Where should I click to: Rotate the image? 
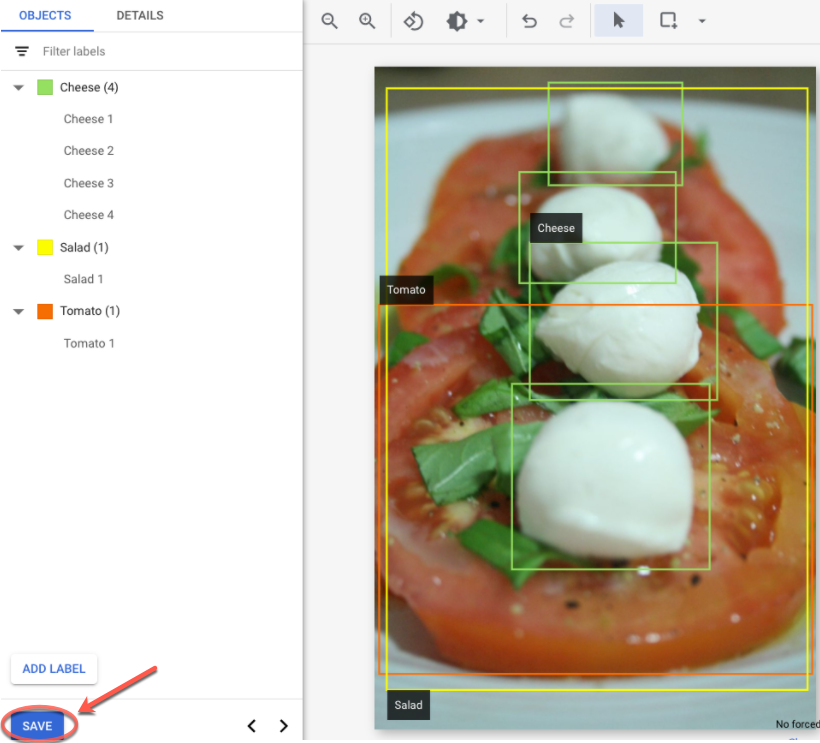click(x=413, y=20)
